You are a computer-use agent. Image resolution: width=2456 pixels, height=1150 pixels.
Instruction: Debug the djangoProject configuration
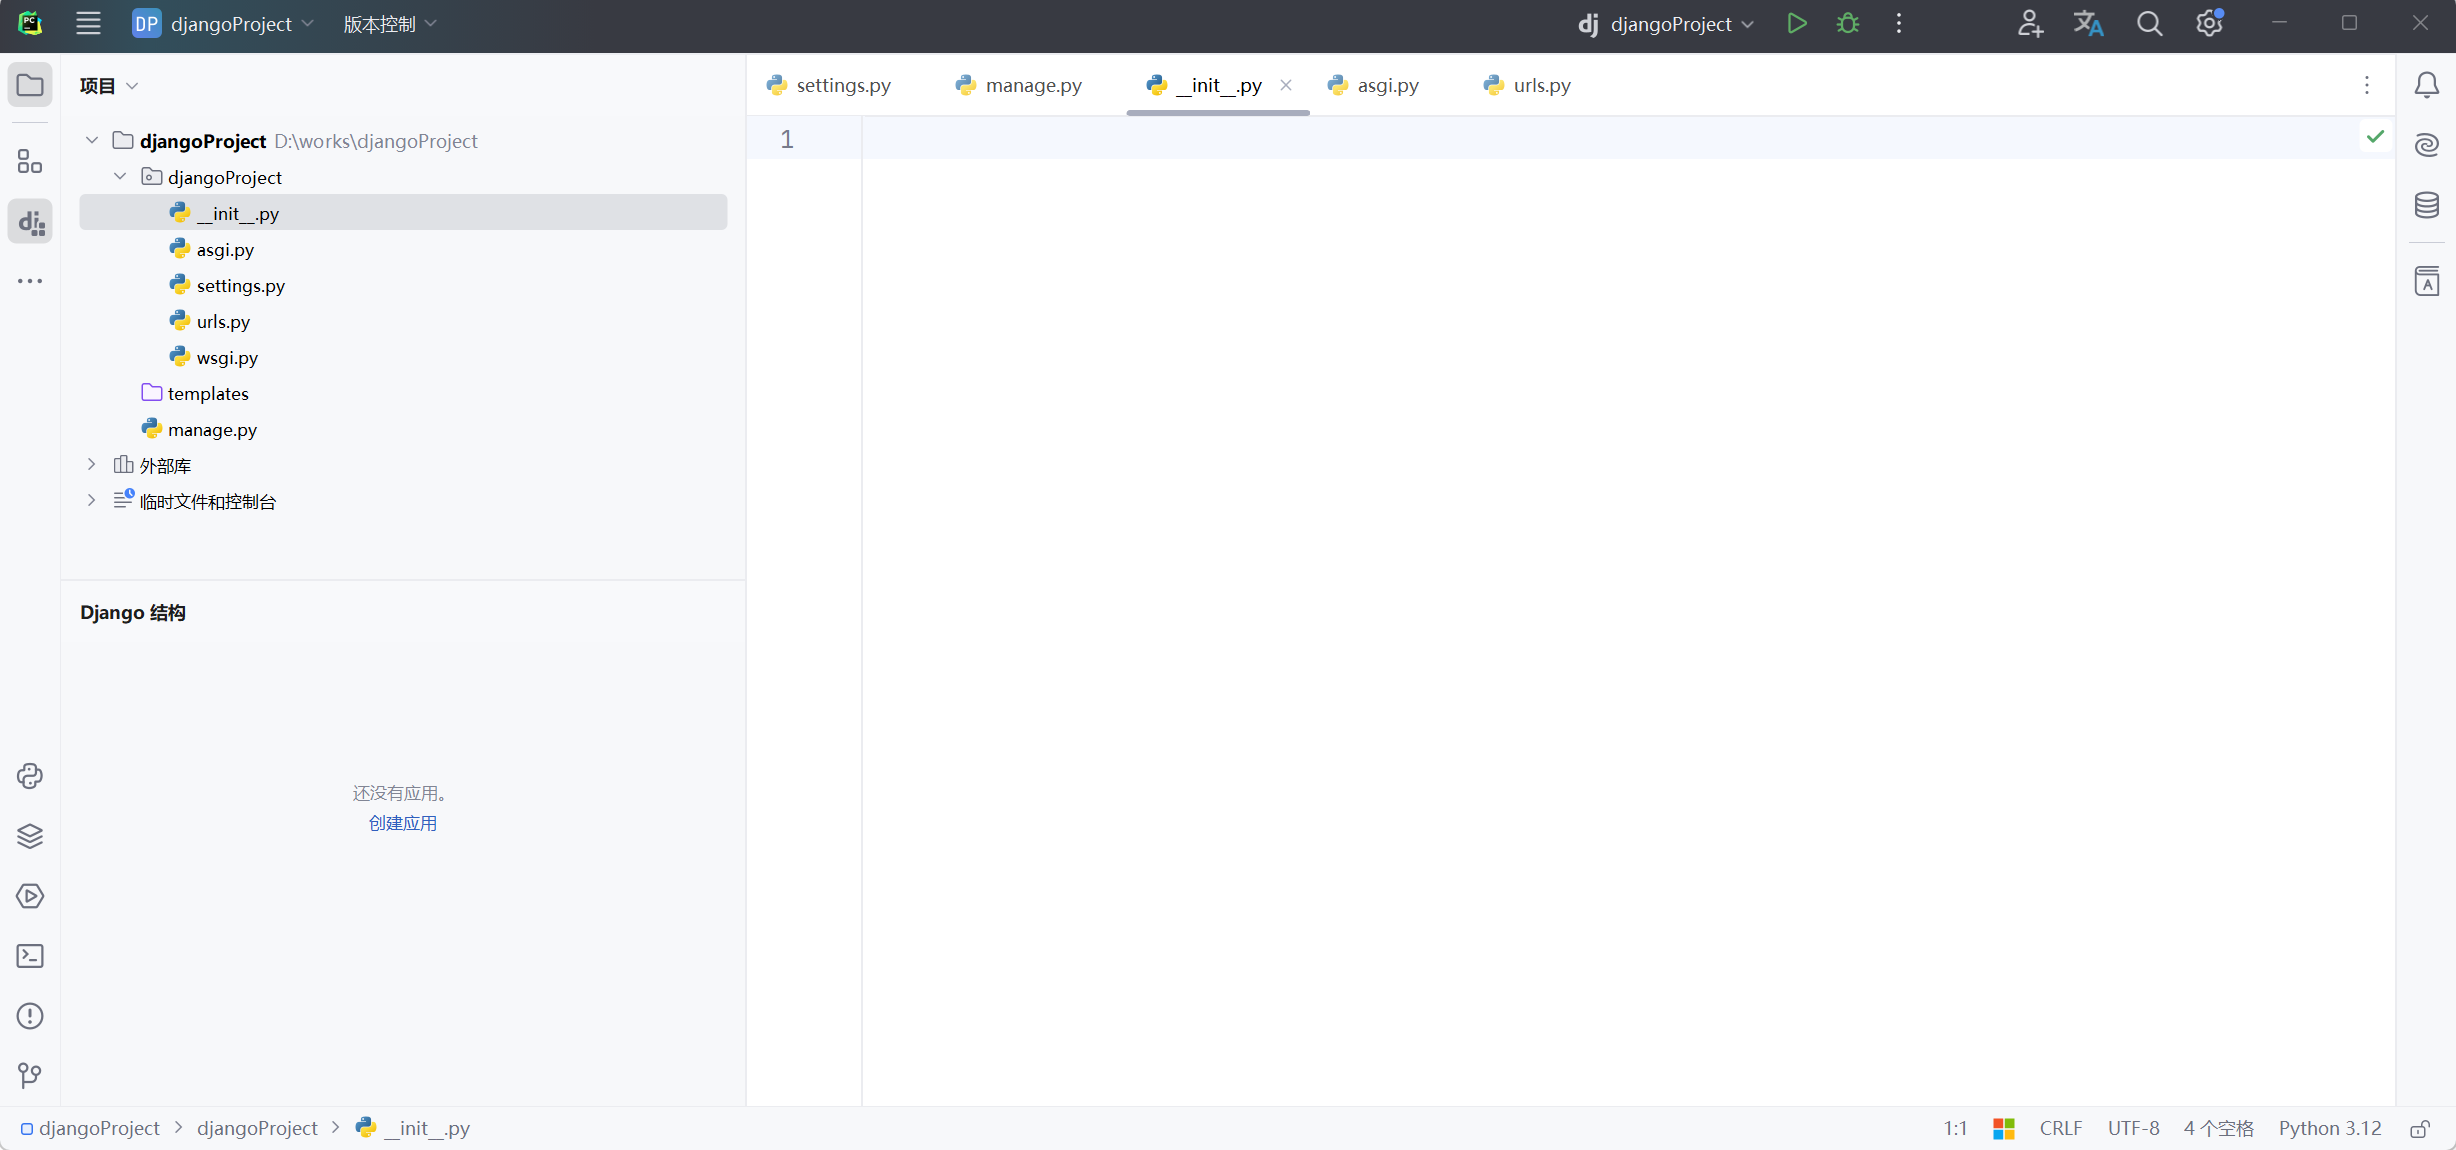(1848, 24)
